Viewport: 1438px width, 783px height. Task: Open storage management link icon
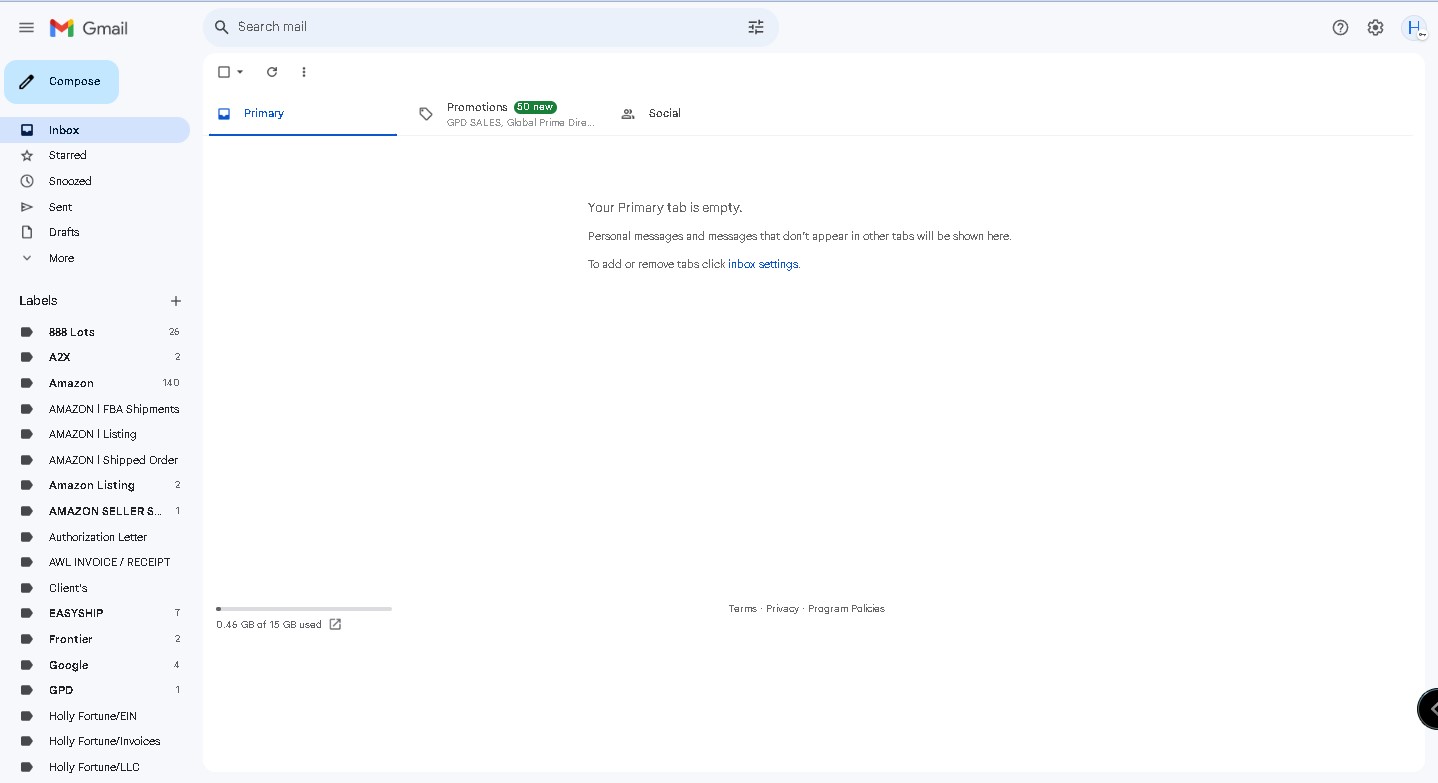click(335, 624)
